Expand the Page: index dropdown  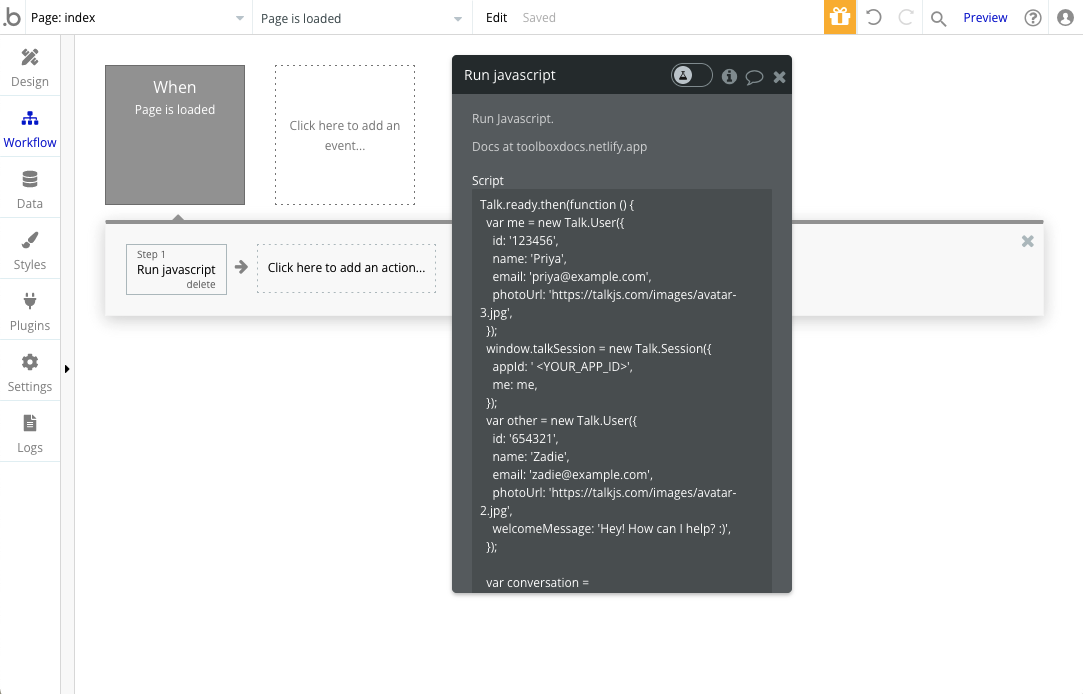pyautogui.click(x=137, y=18)
